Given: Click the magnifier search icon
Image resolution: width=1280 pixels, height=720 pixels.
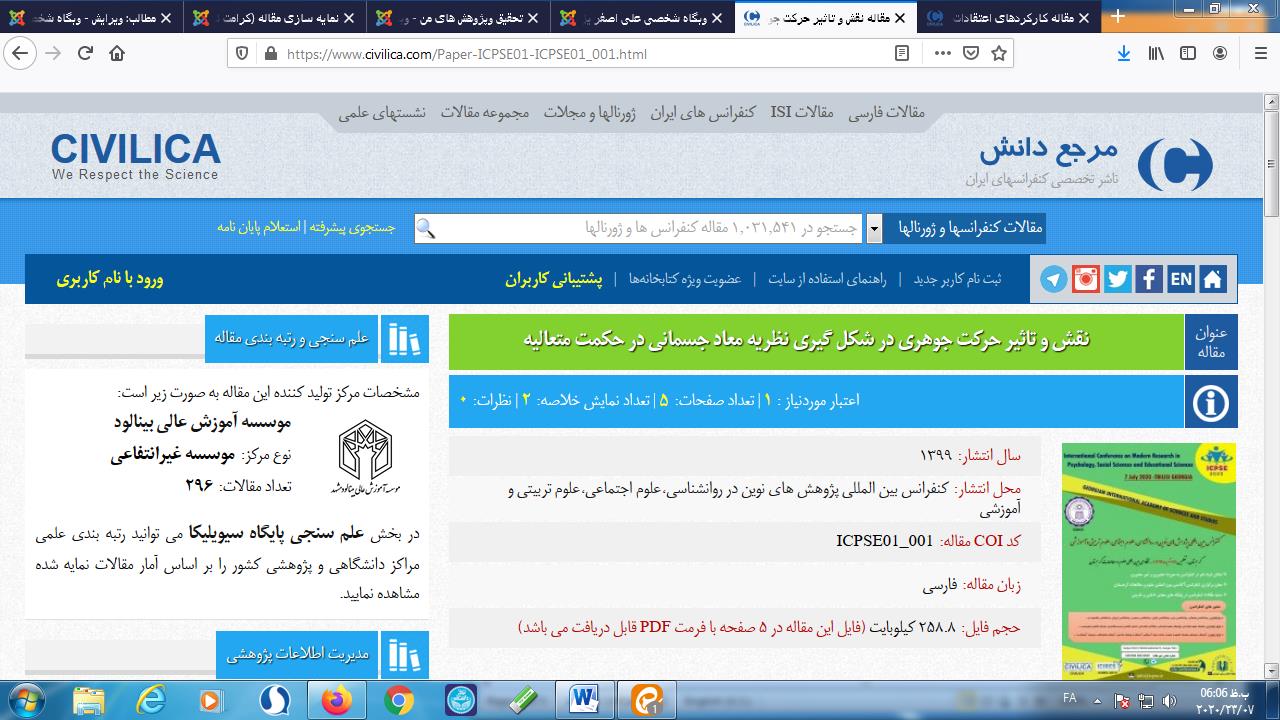Looking at the screenshot, I should pos(426,228).
